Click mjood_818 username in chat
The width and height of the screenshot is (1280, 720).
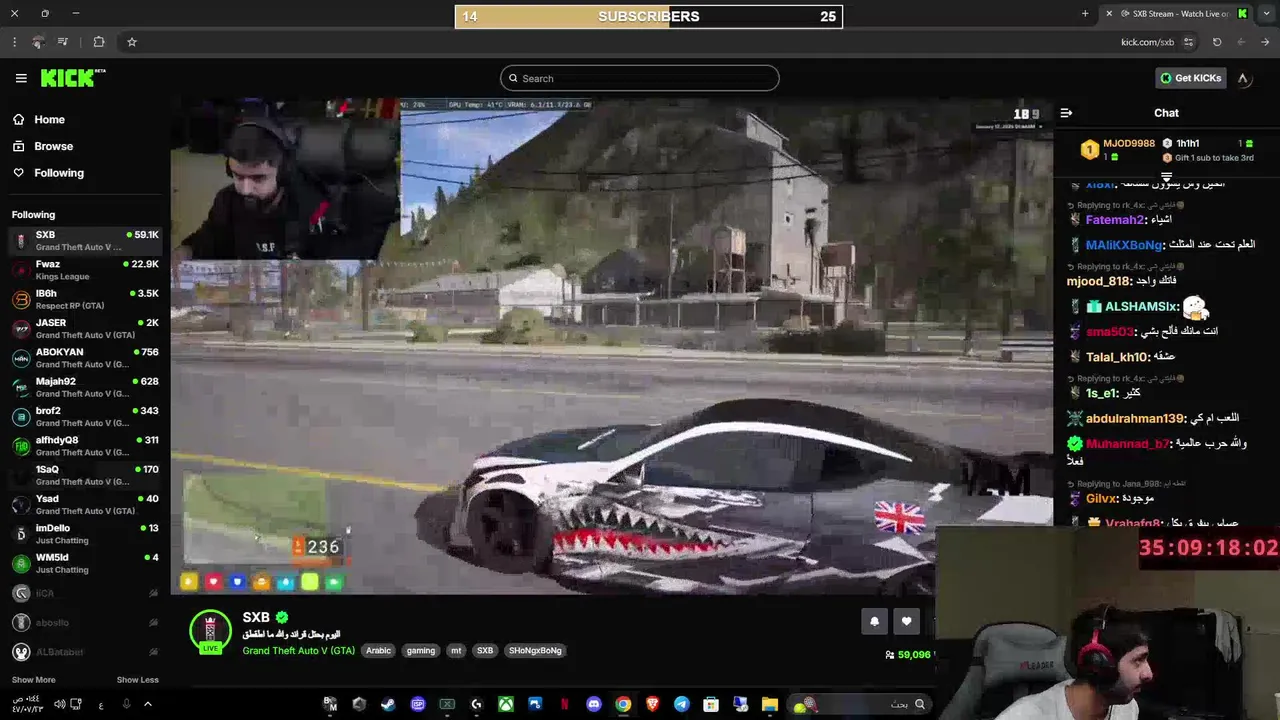pyautogui.click(x=1099, y=282)
